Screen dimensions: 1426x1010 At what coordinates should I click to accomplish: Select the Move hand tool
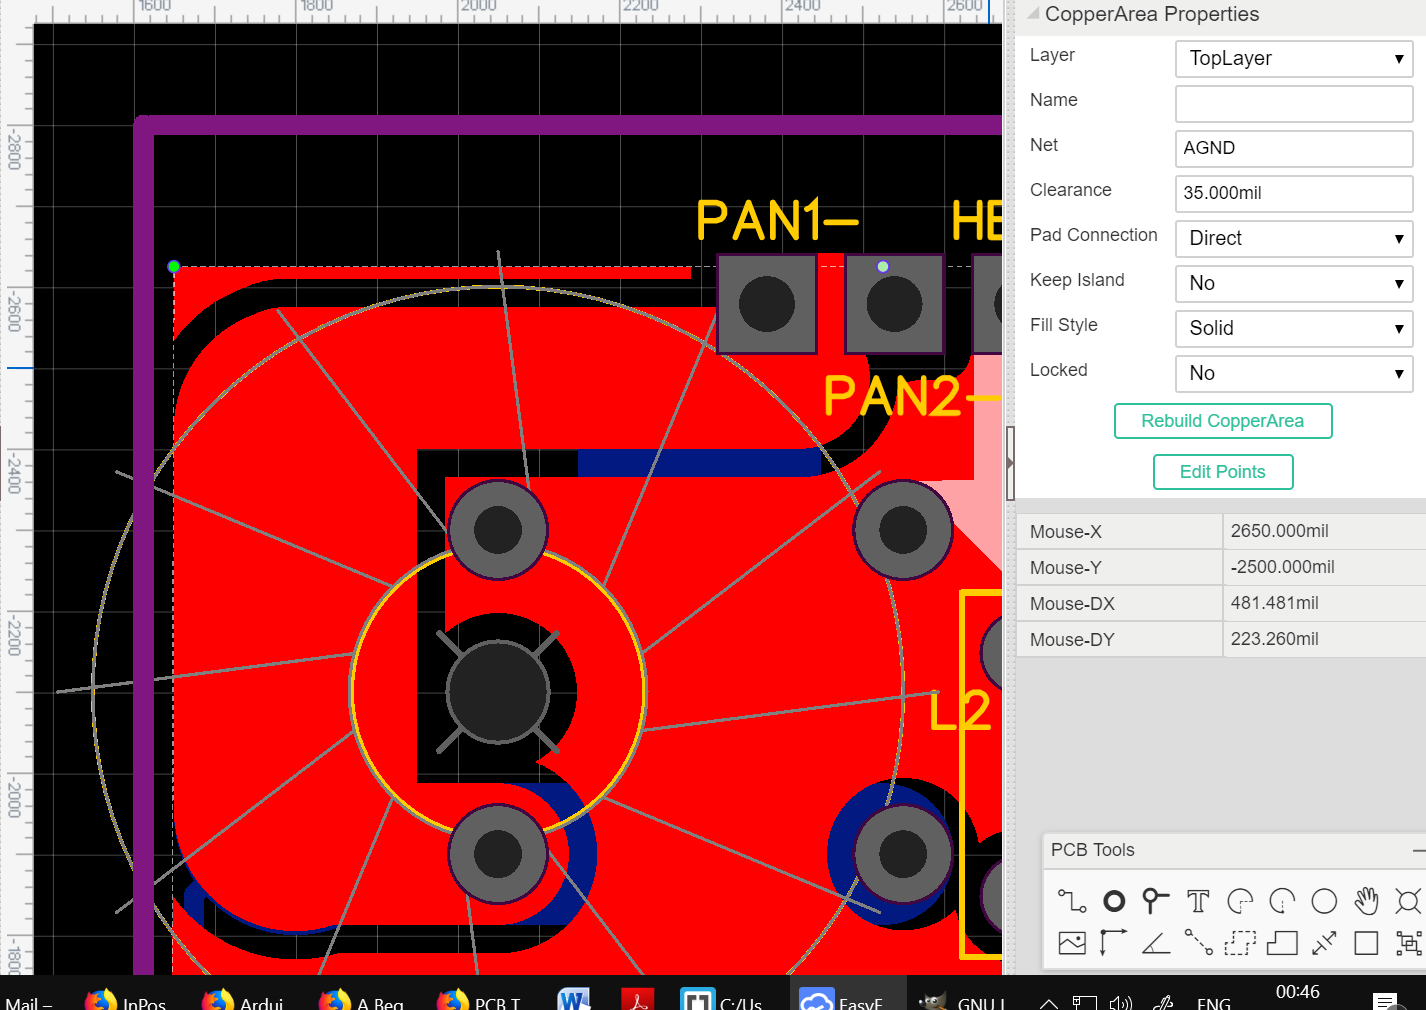pyautogui.click(x=1366, y=901)
